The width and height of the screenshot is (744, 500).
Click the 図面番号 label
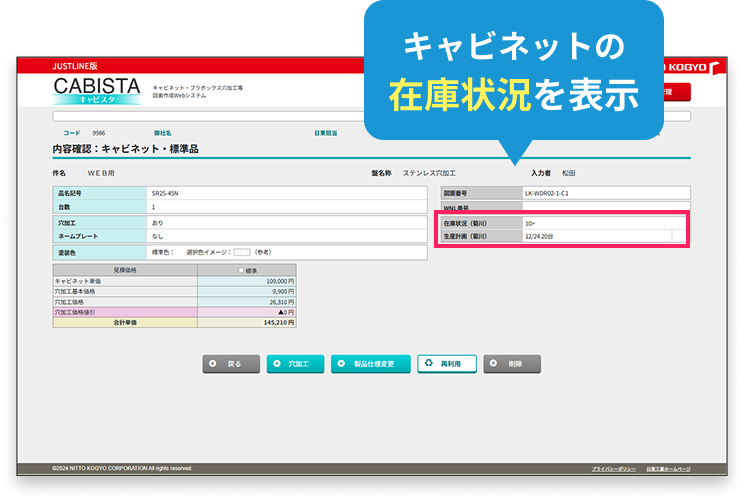pyautogui.click(x=455, y=194)
